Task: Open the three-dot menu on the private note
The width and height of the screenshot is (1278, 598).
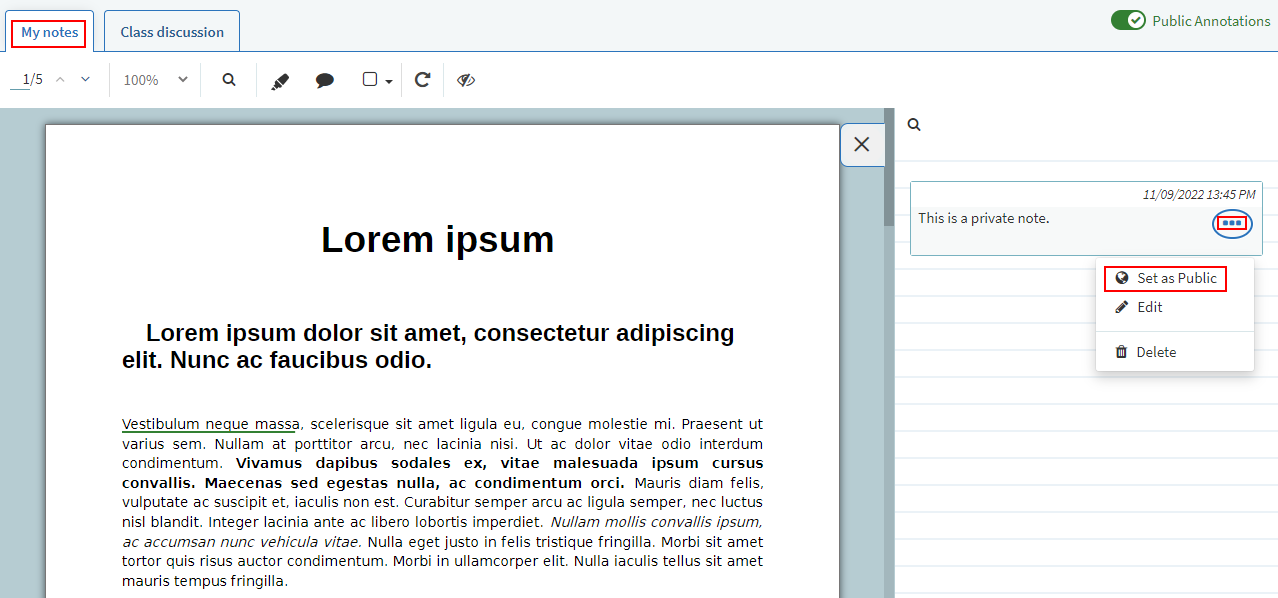Action: pyautogui.click(x=1232, y=223)
